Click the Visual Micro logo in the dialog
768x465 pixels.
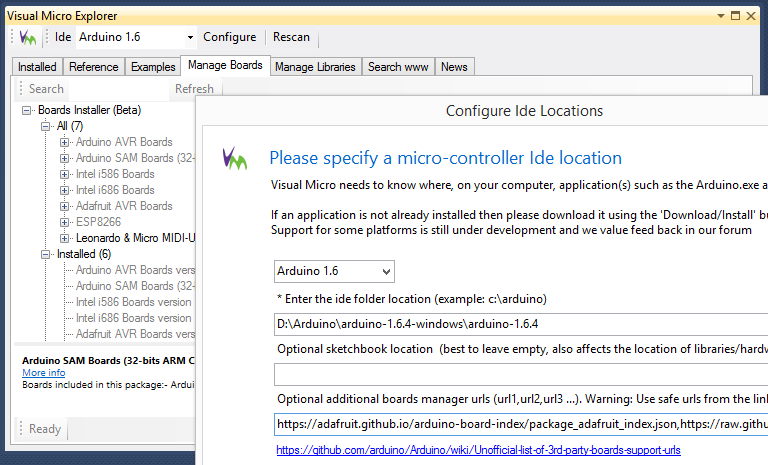pos(235,158)
